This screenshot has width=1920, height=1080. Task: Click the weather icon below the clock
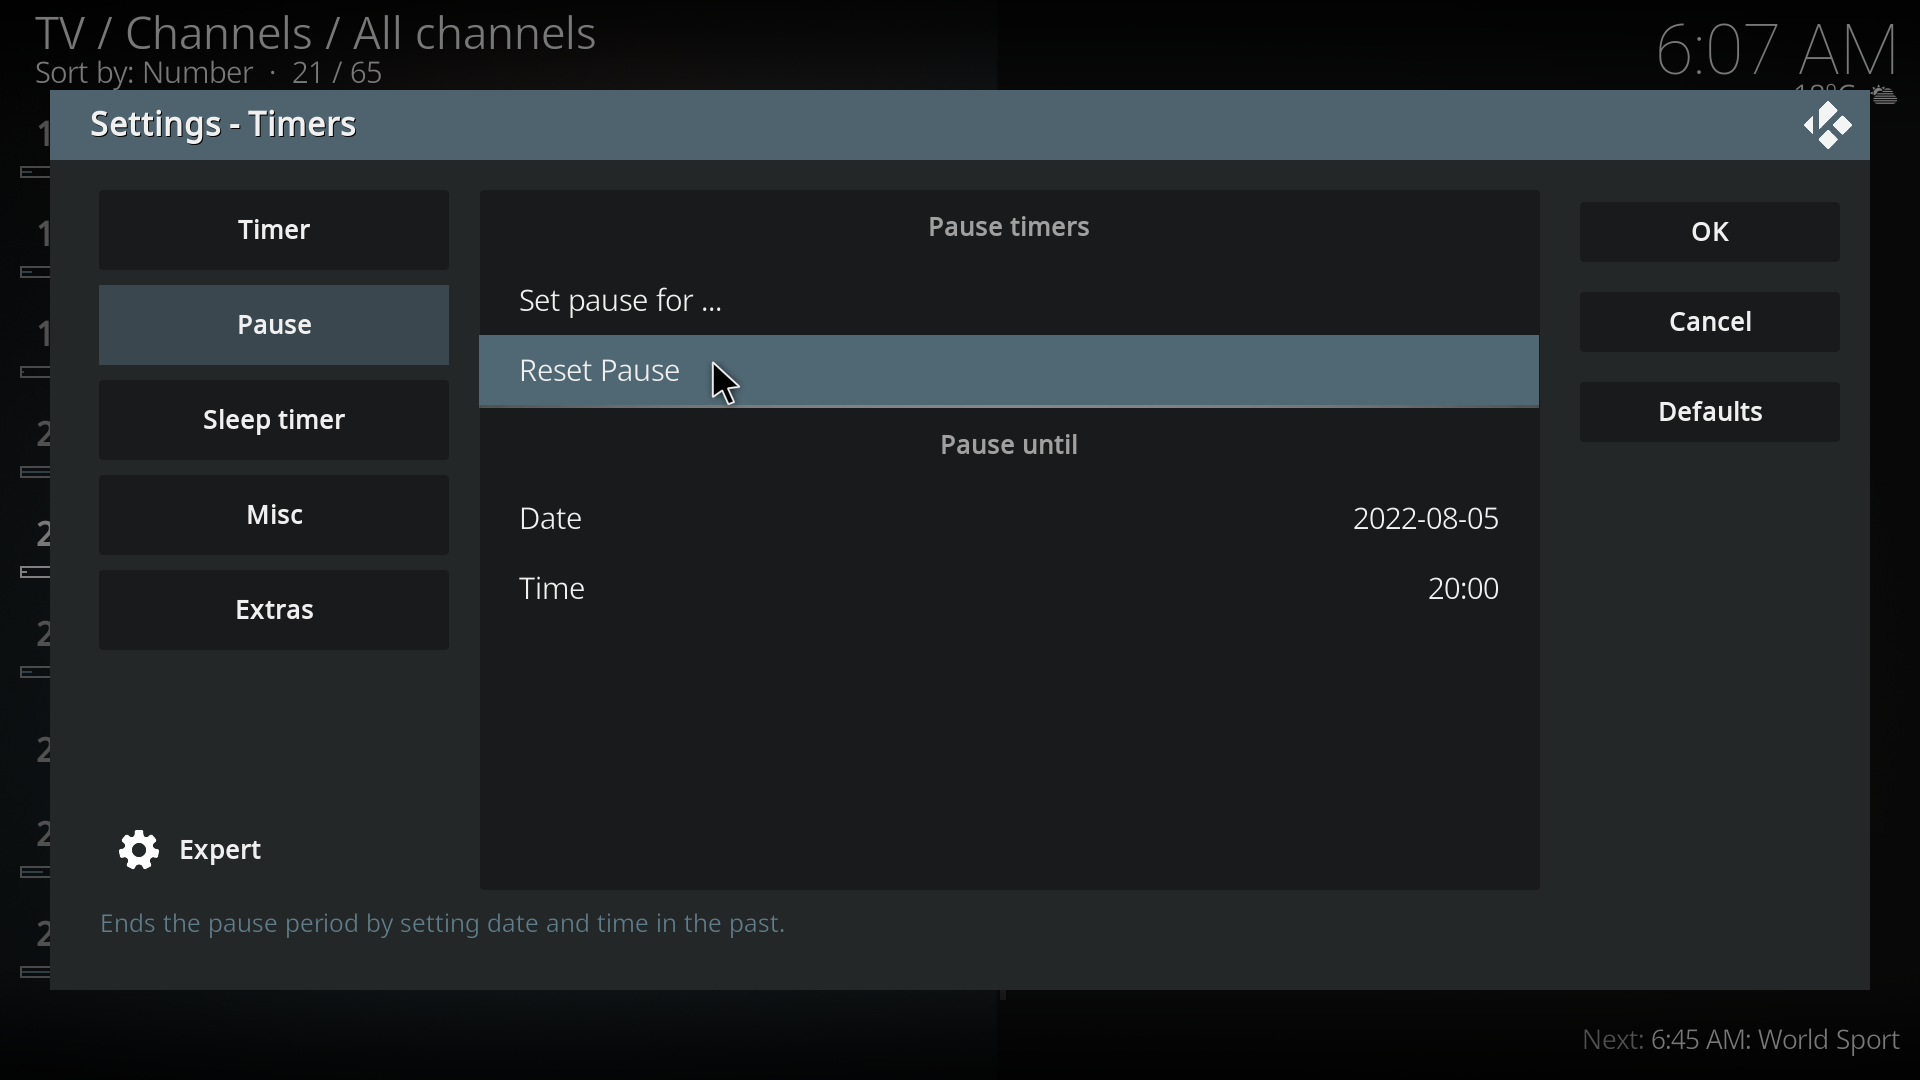[x=1884, y=96]
